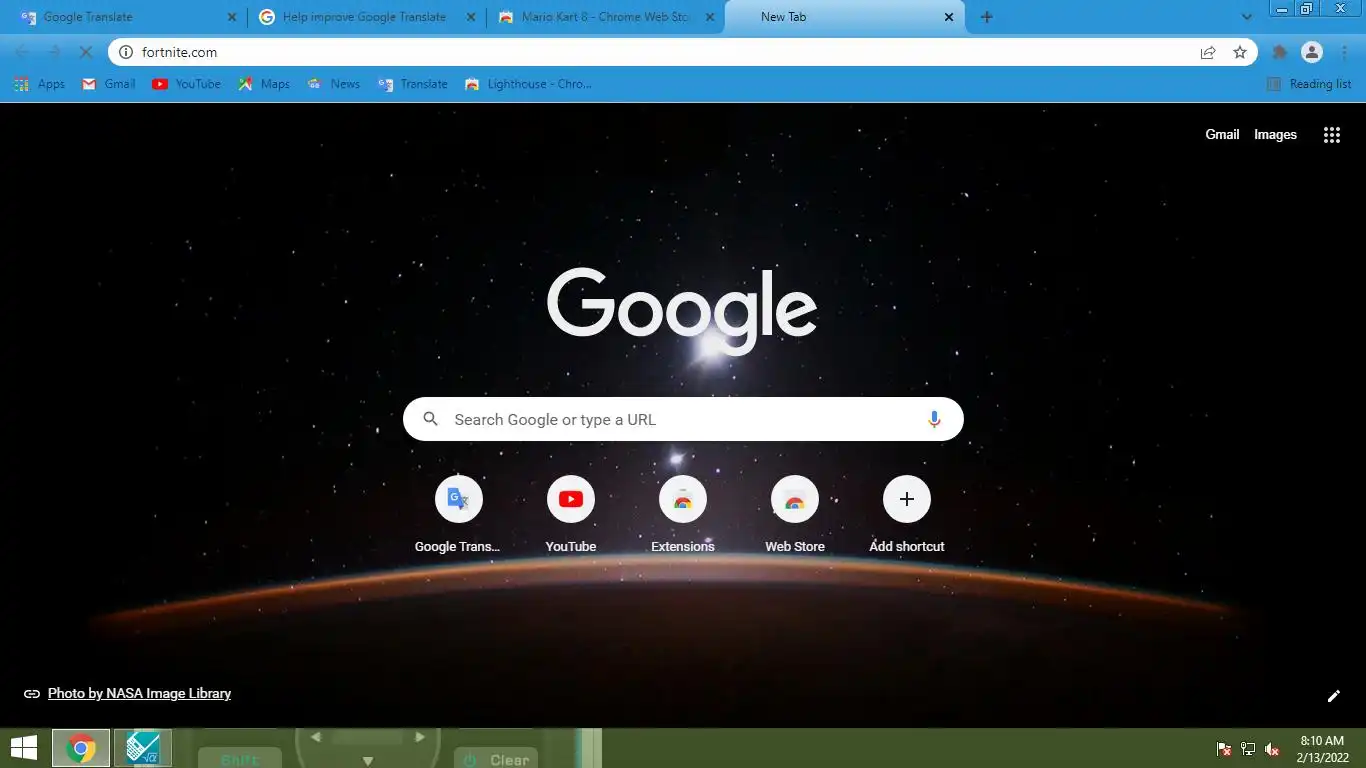Open the Windows Start menu
1366x768 pixels.
pos(24,748)
